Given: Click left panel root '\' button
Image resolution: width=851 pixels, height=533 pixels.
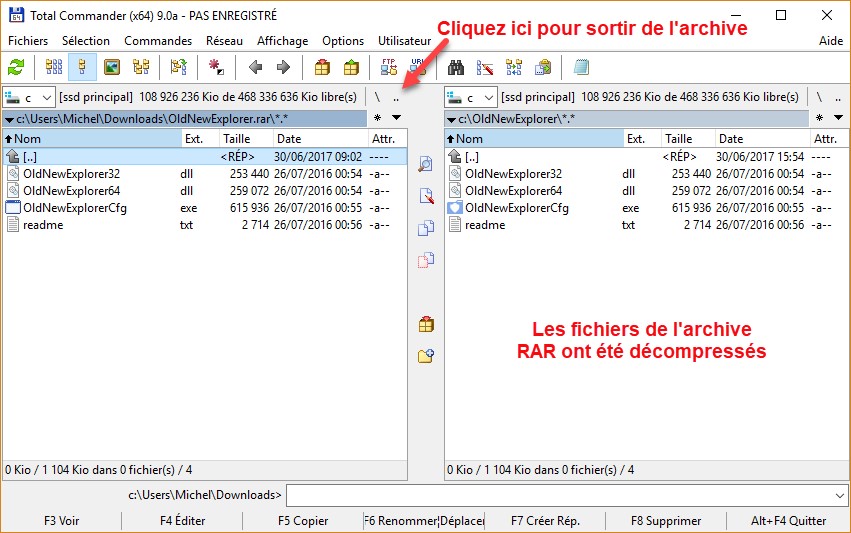Looking at the screenshot, I should click(377, 98).
